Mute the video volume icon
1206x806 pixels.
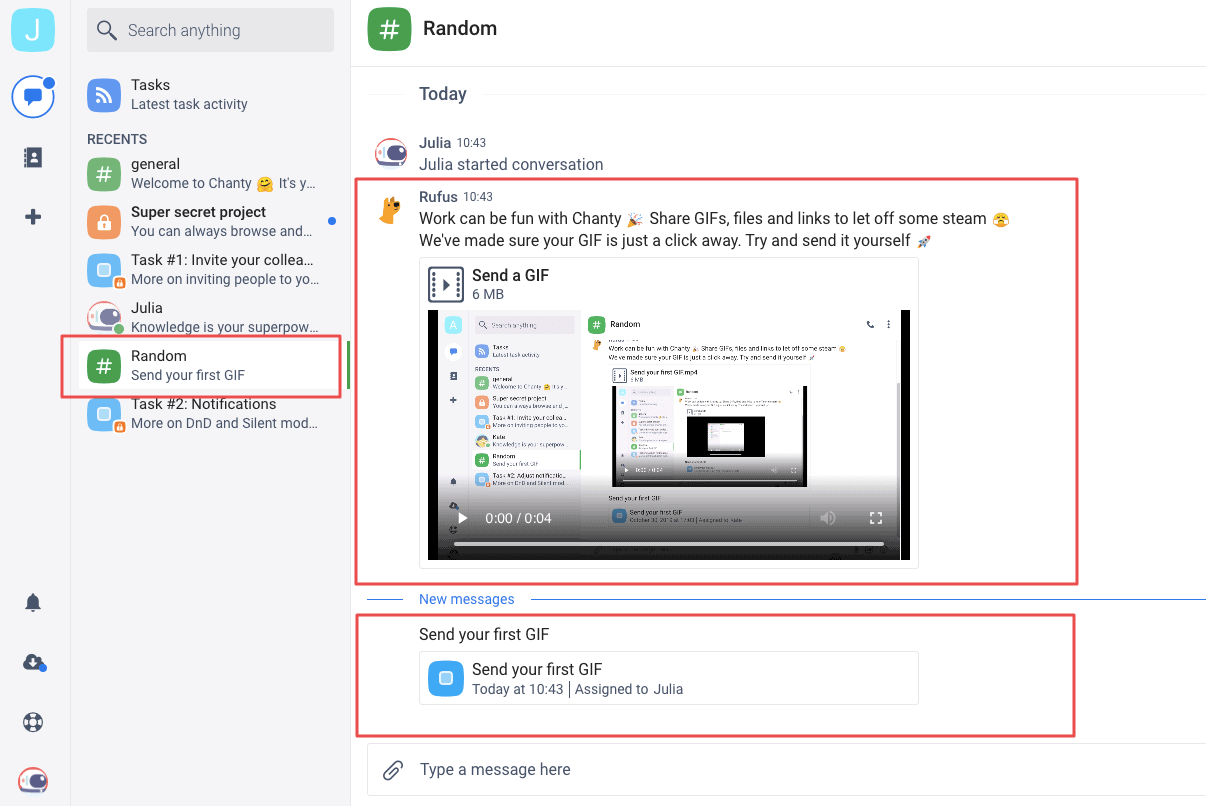(x=828, y=518)
